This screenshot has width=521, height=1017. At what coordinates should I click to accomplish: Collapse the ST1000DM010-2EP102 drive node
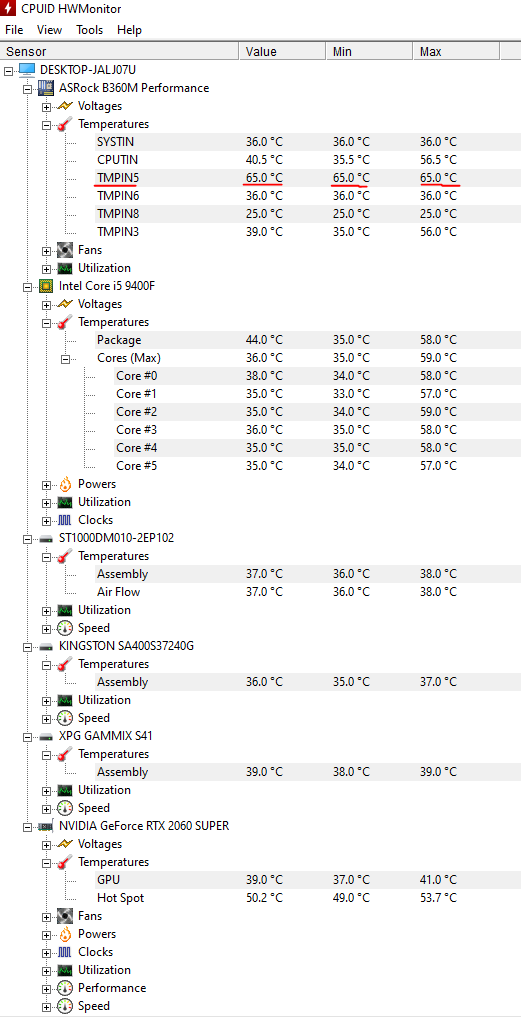(27, 538)
